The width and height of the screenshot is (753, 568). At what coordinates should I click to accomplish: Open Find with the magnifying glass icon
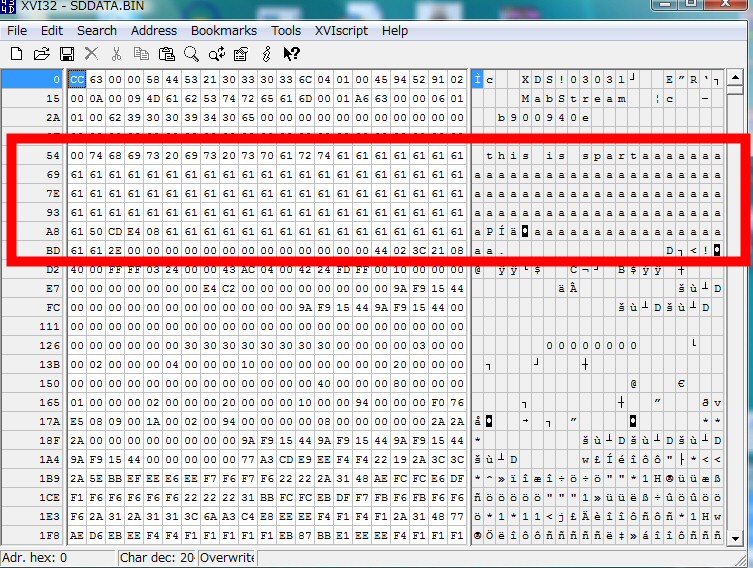(x=191, y=53)
